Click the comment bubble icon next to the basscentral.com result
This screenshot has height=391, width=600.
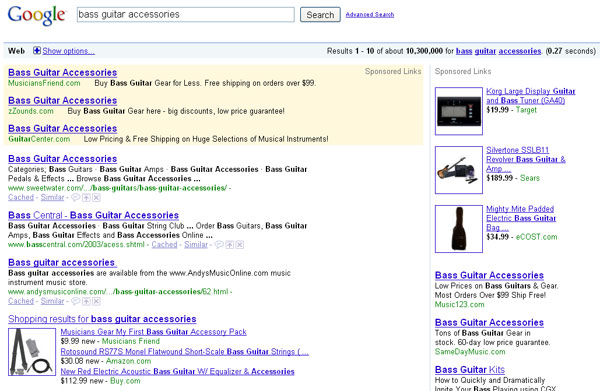(x=219, y=244)
